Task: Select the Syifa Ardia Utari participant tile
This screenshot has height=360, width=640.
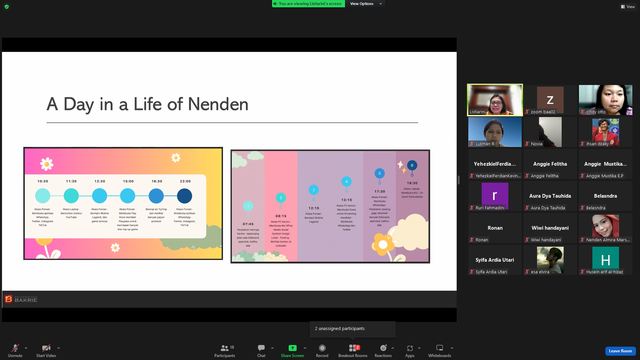Action: coord(495,260)
